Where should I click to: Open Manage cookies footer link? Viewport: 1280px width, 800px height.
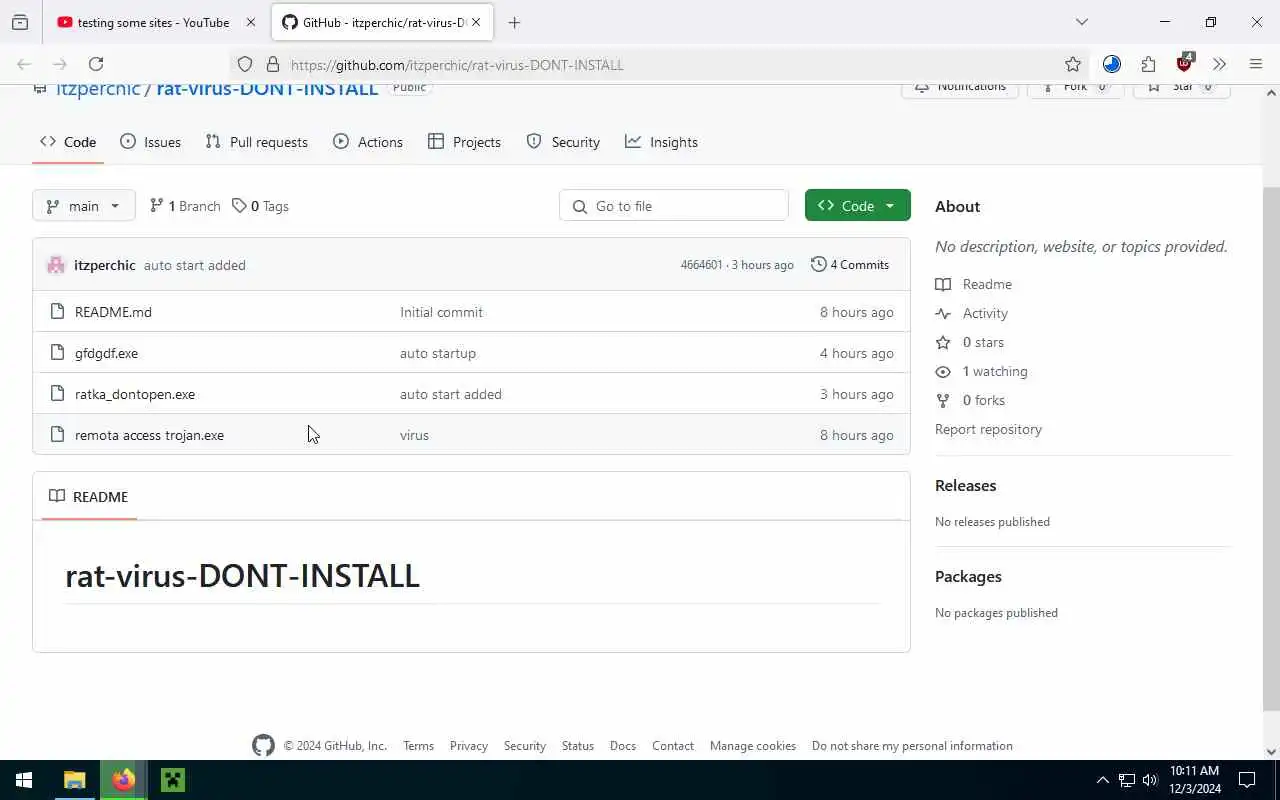click(753, 746)
